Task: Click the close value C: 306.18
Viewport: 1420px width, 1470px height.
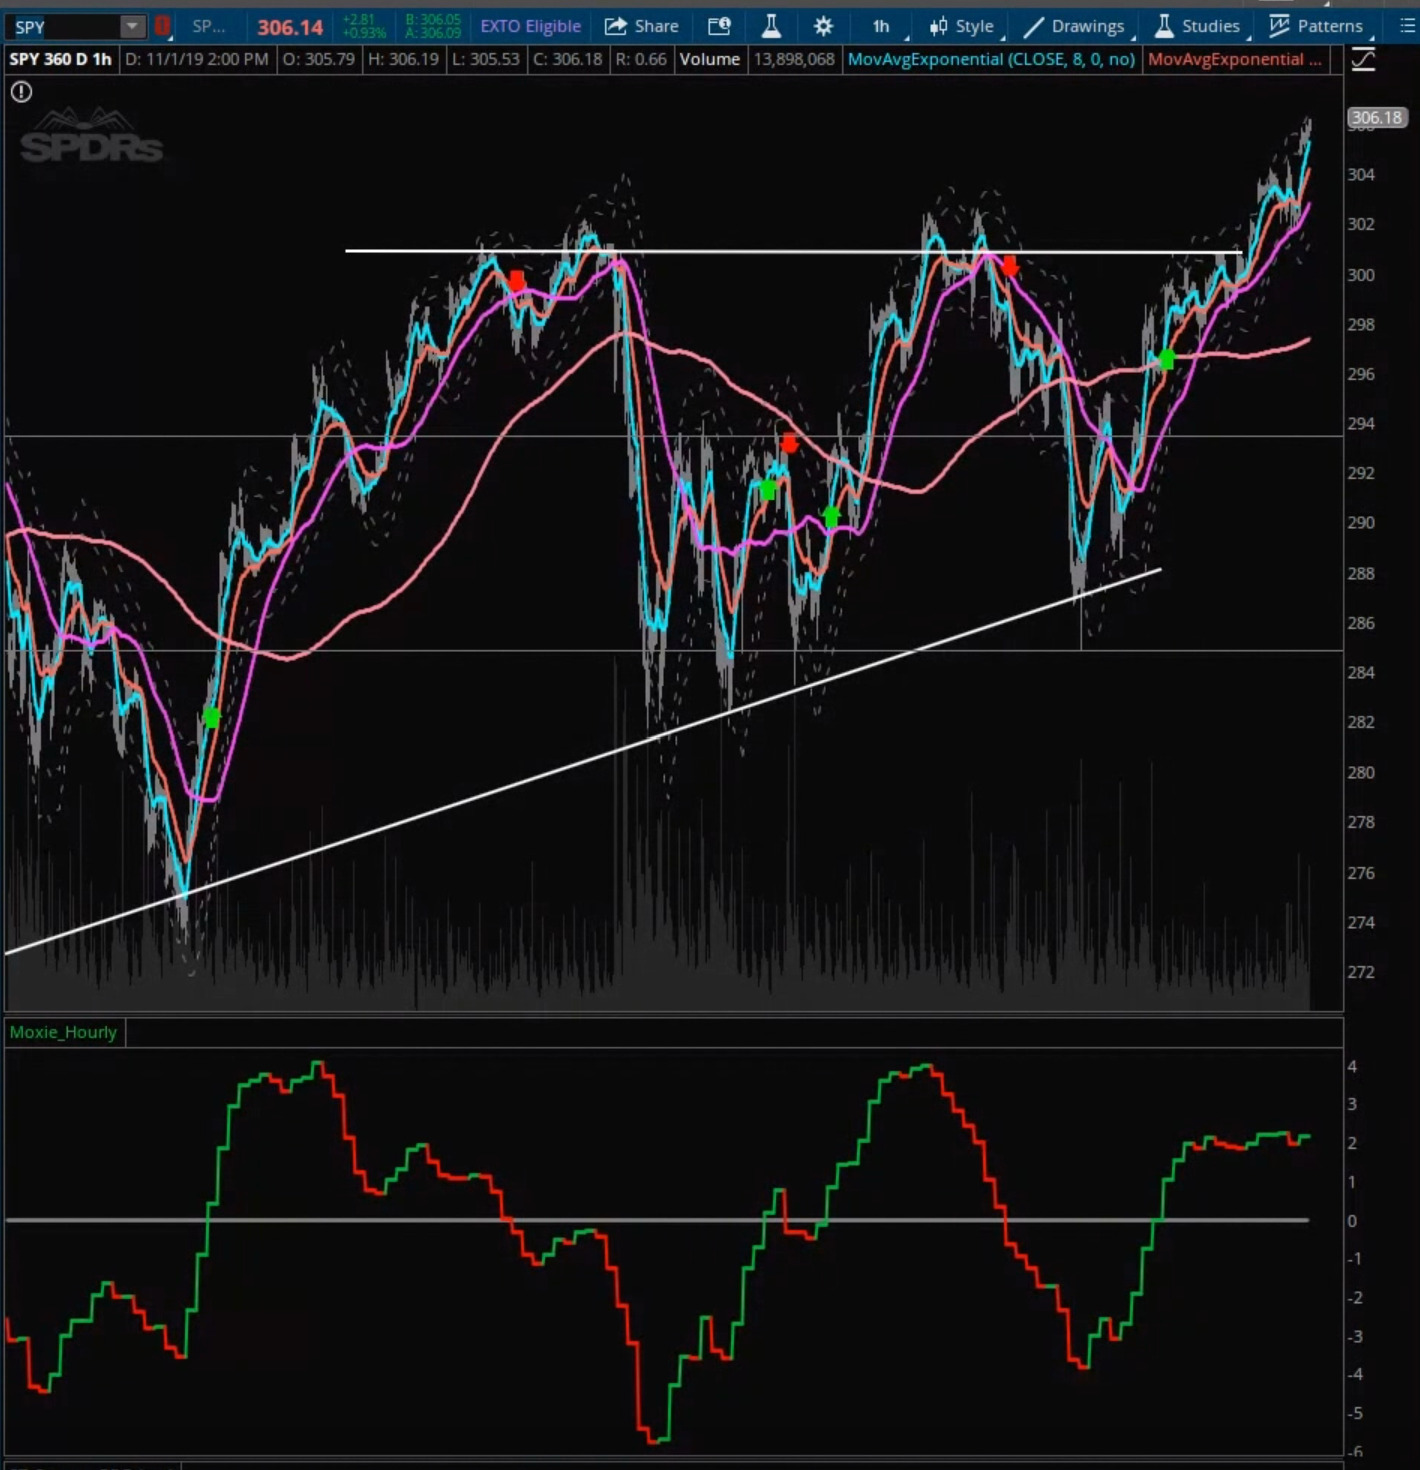Action: 567,60
